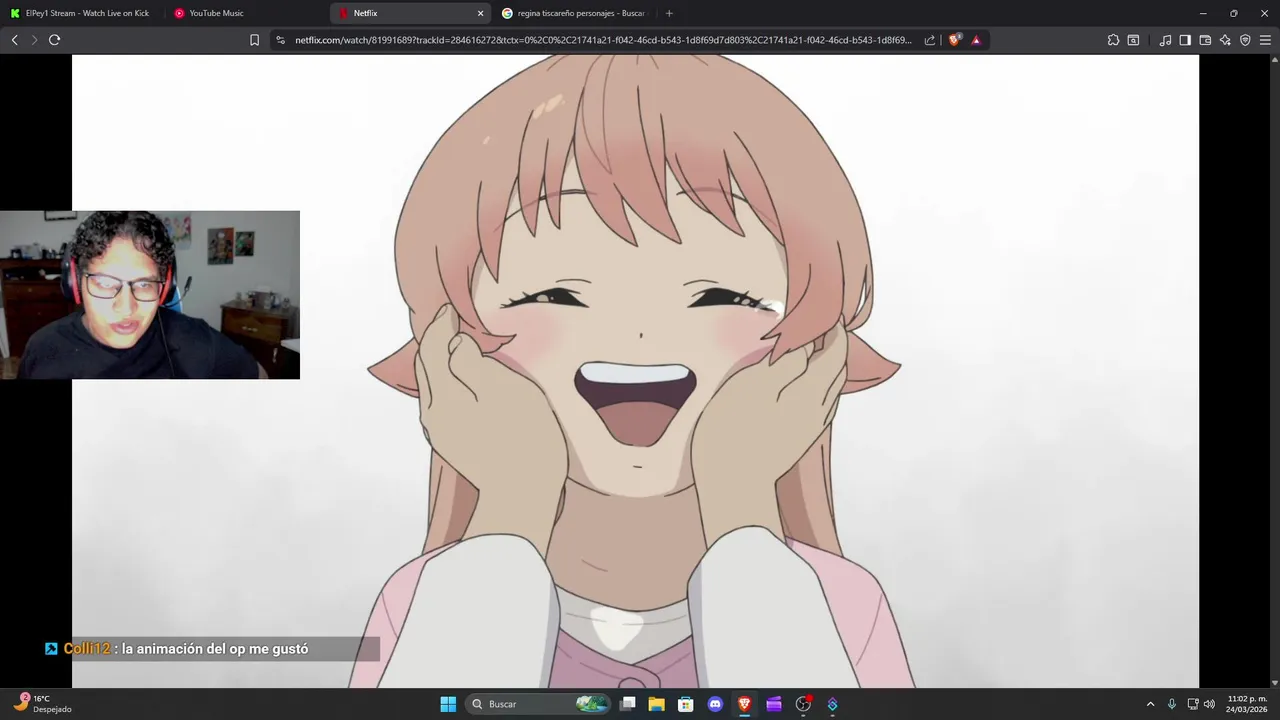Screen dimensions: 1280x720
Task: Switch to the regina tiscareño search tab
Action: pyautogui.click(x=575, y=13)
